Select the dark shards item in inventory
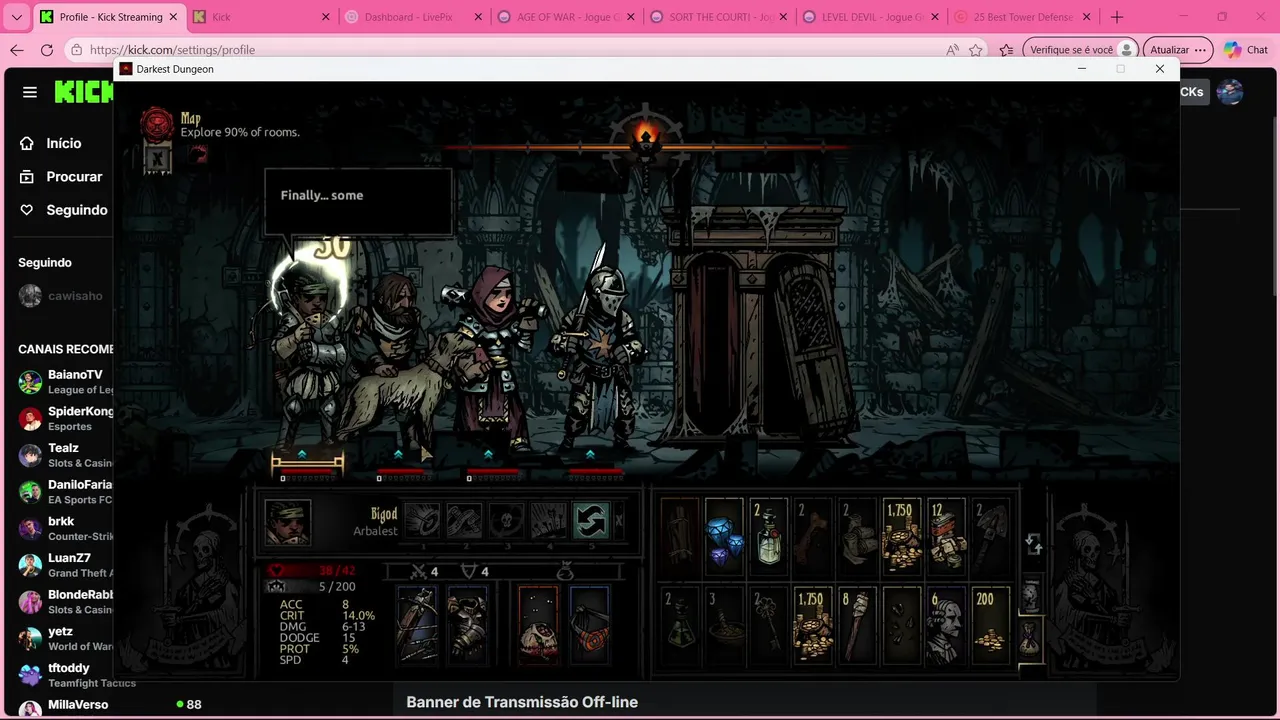This screenshot has height=720, width=1280. [901, 625]
